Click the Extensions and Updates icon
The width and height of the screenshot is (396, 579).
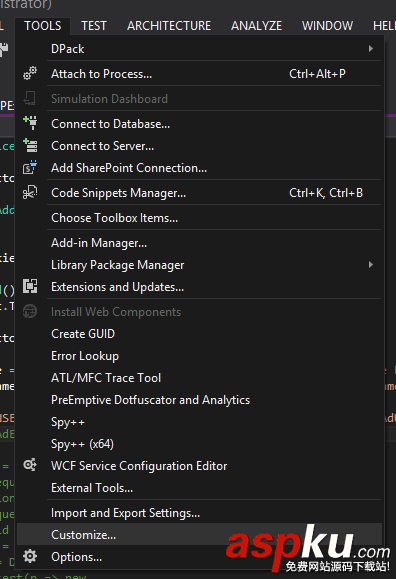30,287
